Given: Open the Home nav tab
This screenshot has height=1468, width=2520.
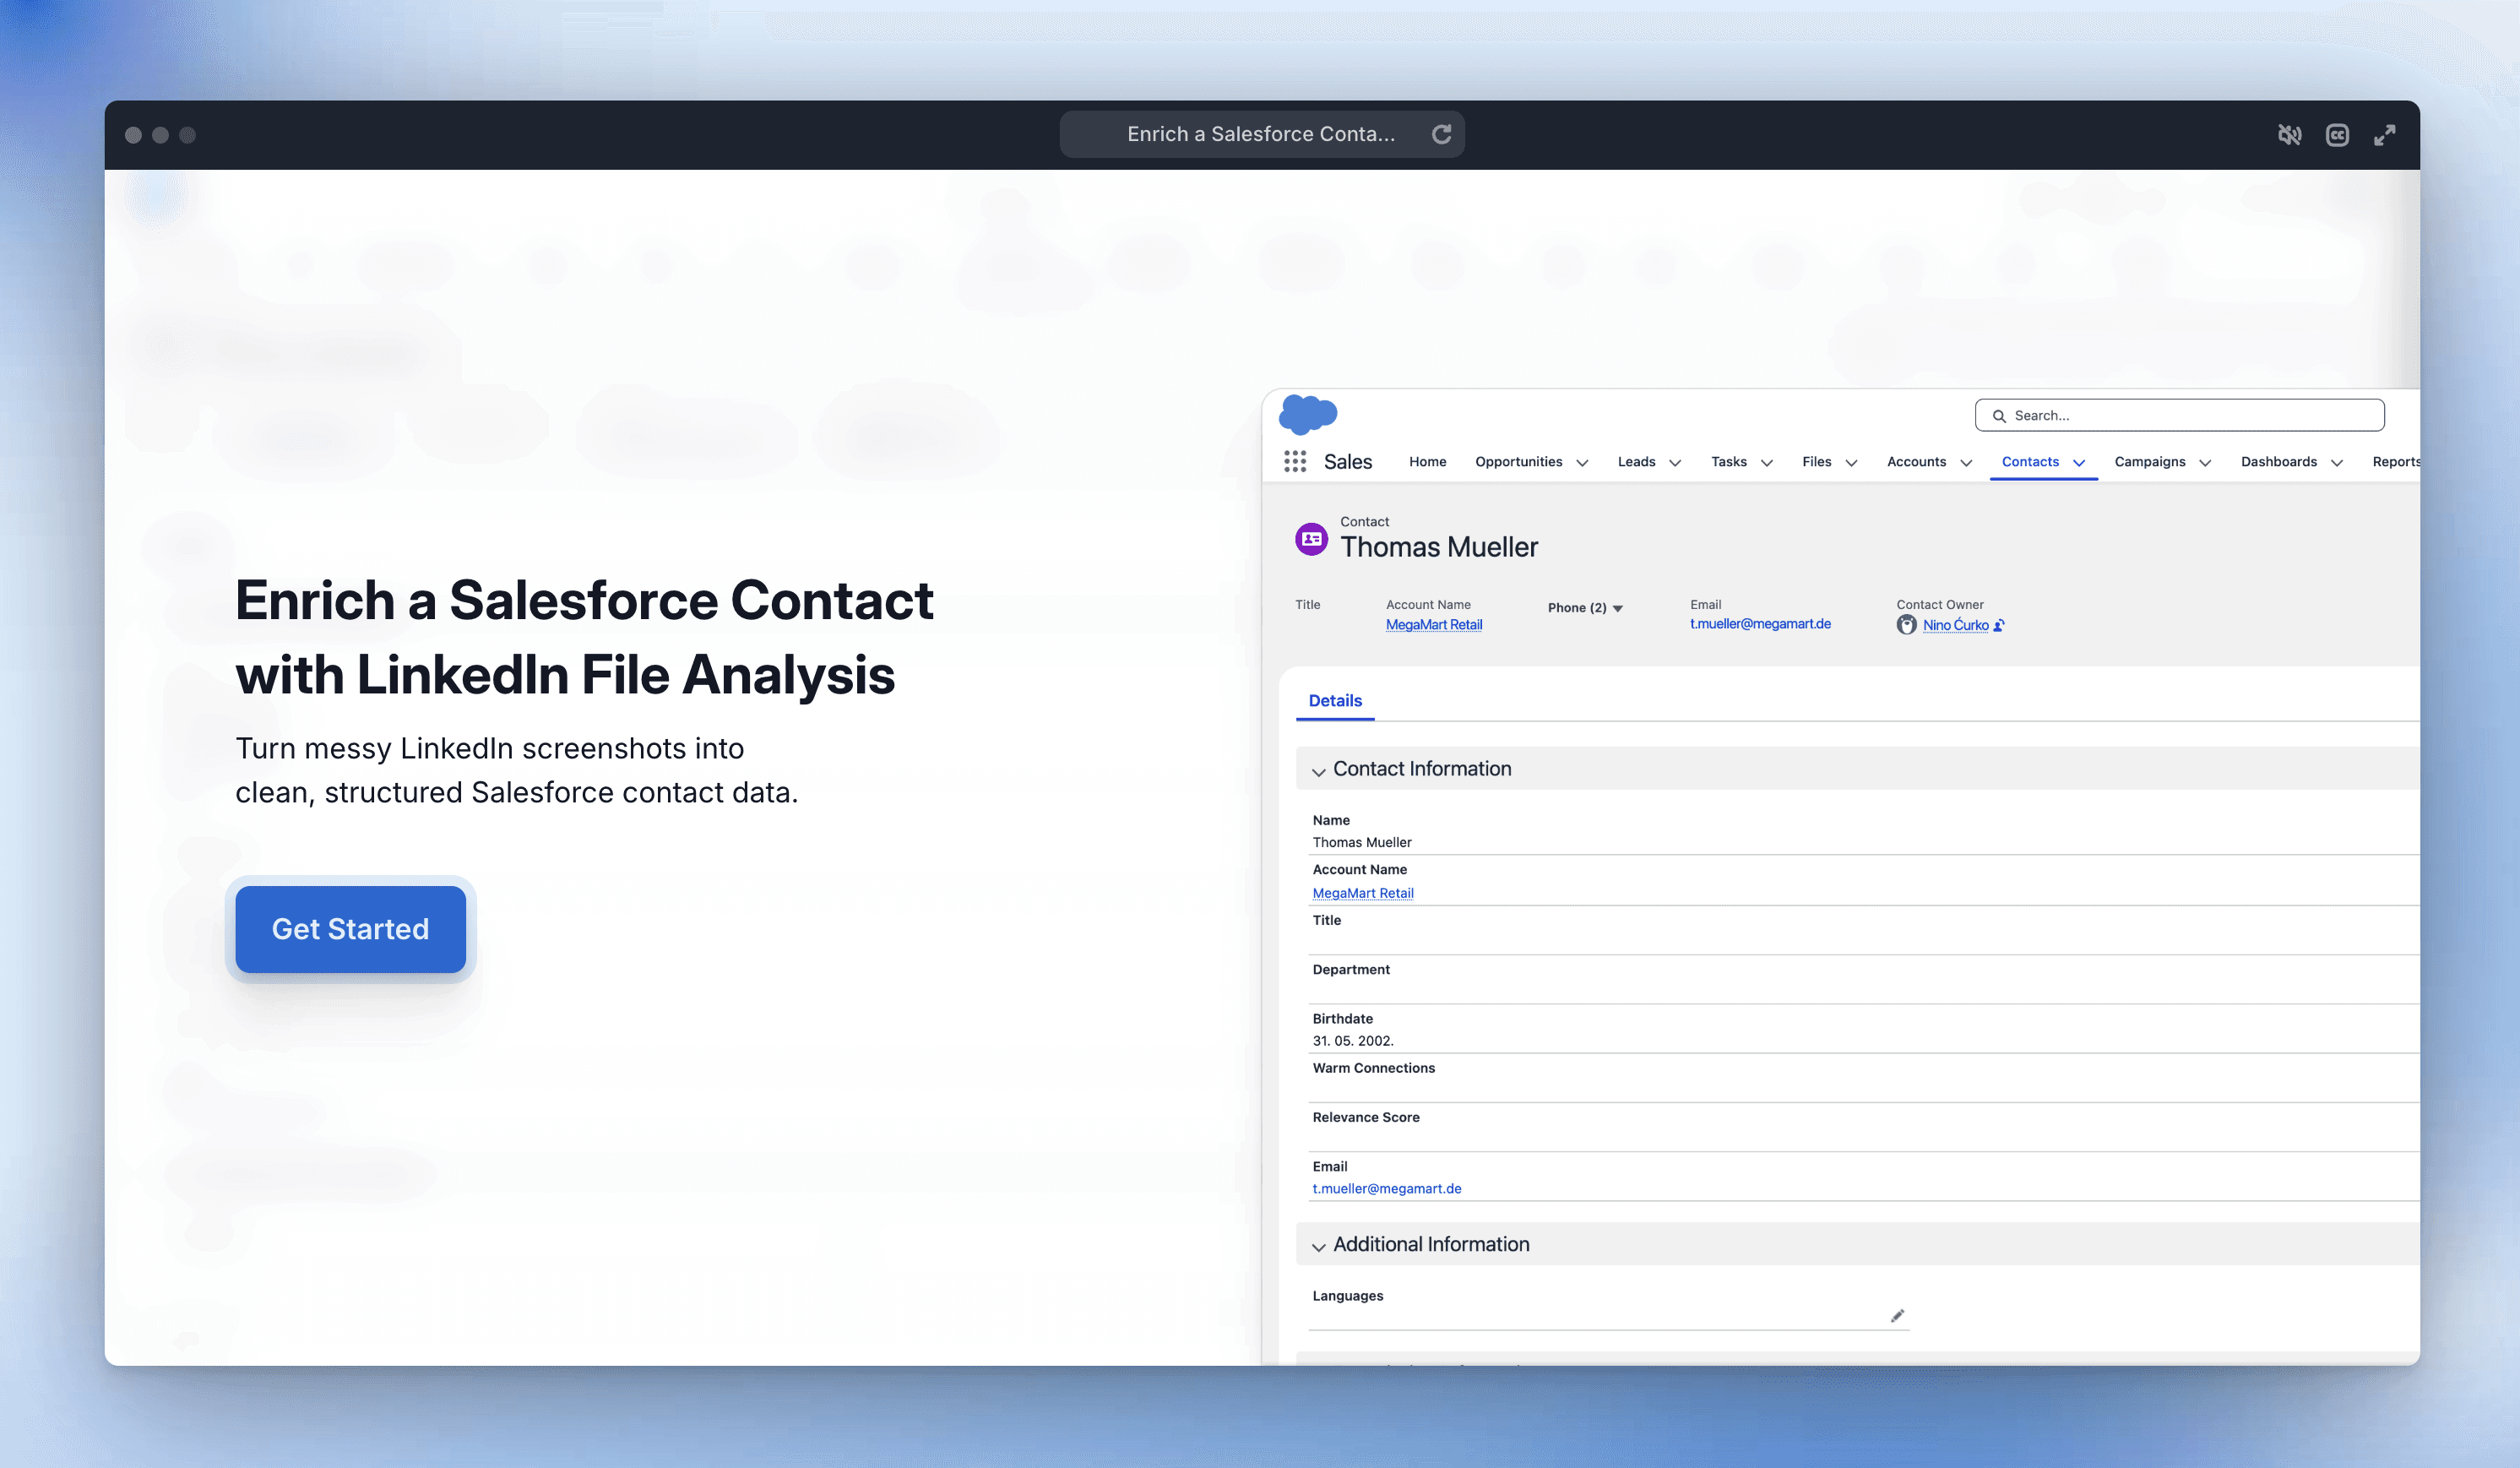Looking at the screenshot, I should 1427,461.
